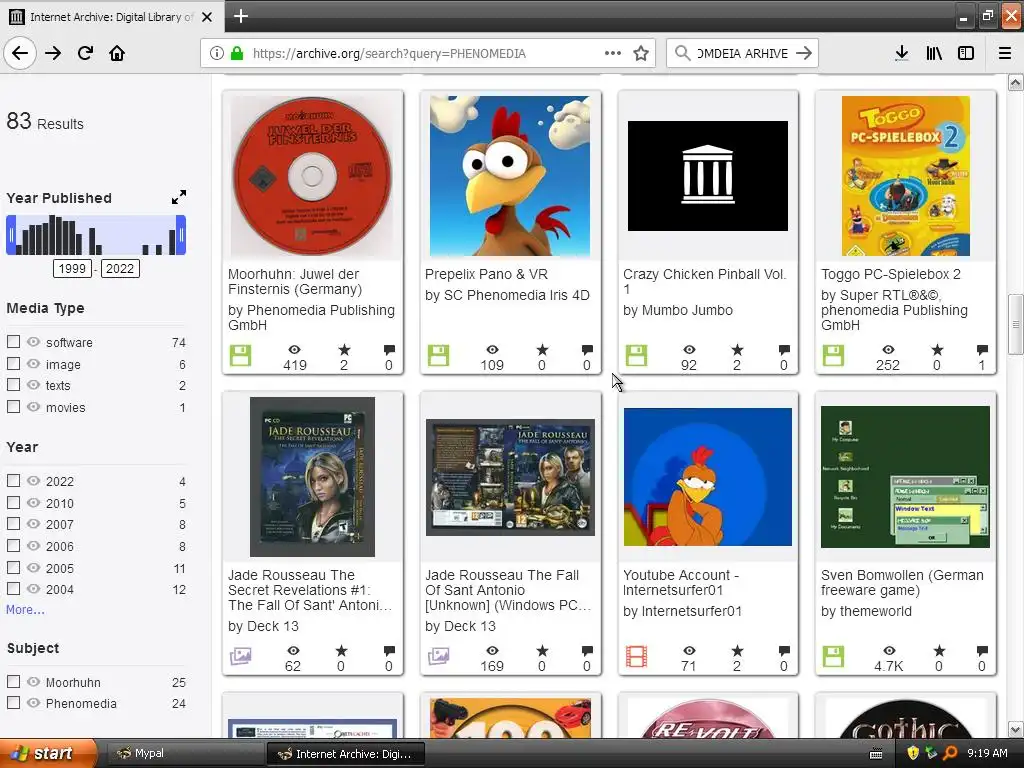Image resolution: width=1024 pixels, height=768 pixels.
Task: Check the Moorhuhn subject filter
Action: [13, 681]
